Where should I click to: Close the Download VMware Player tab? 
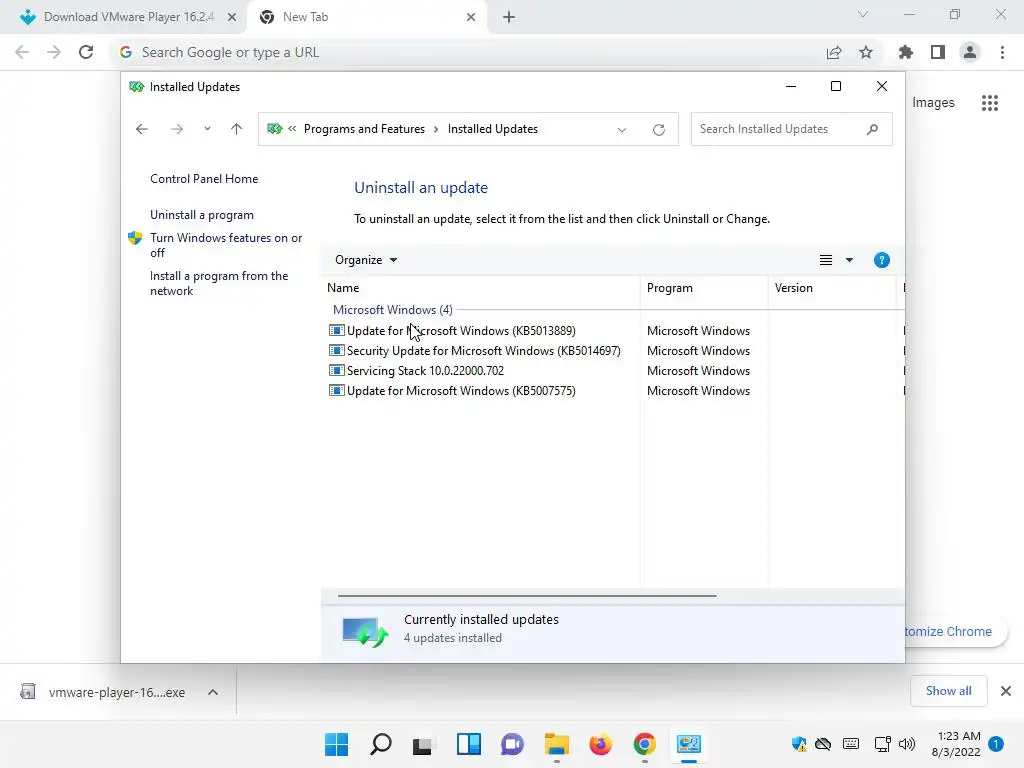(232, 17)
